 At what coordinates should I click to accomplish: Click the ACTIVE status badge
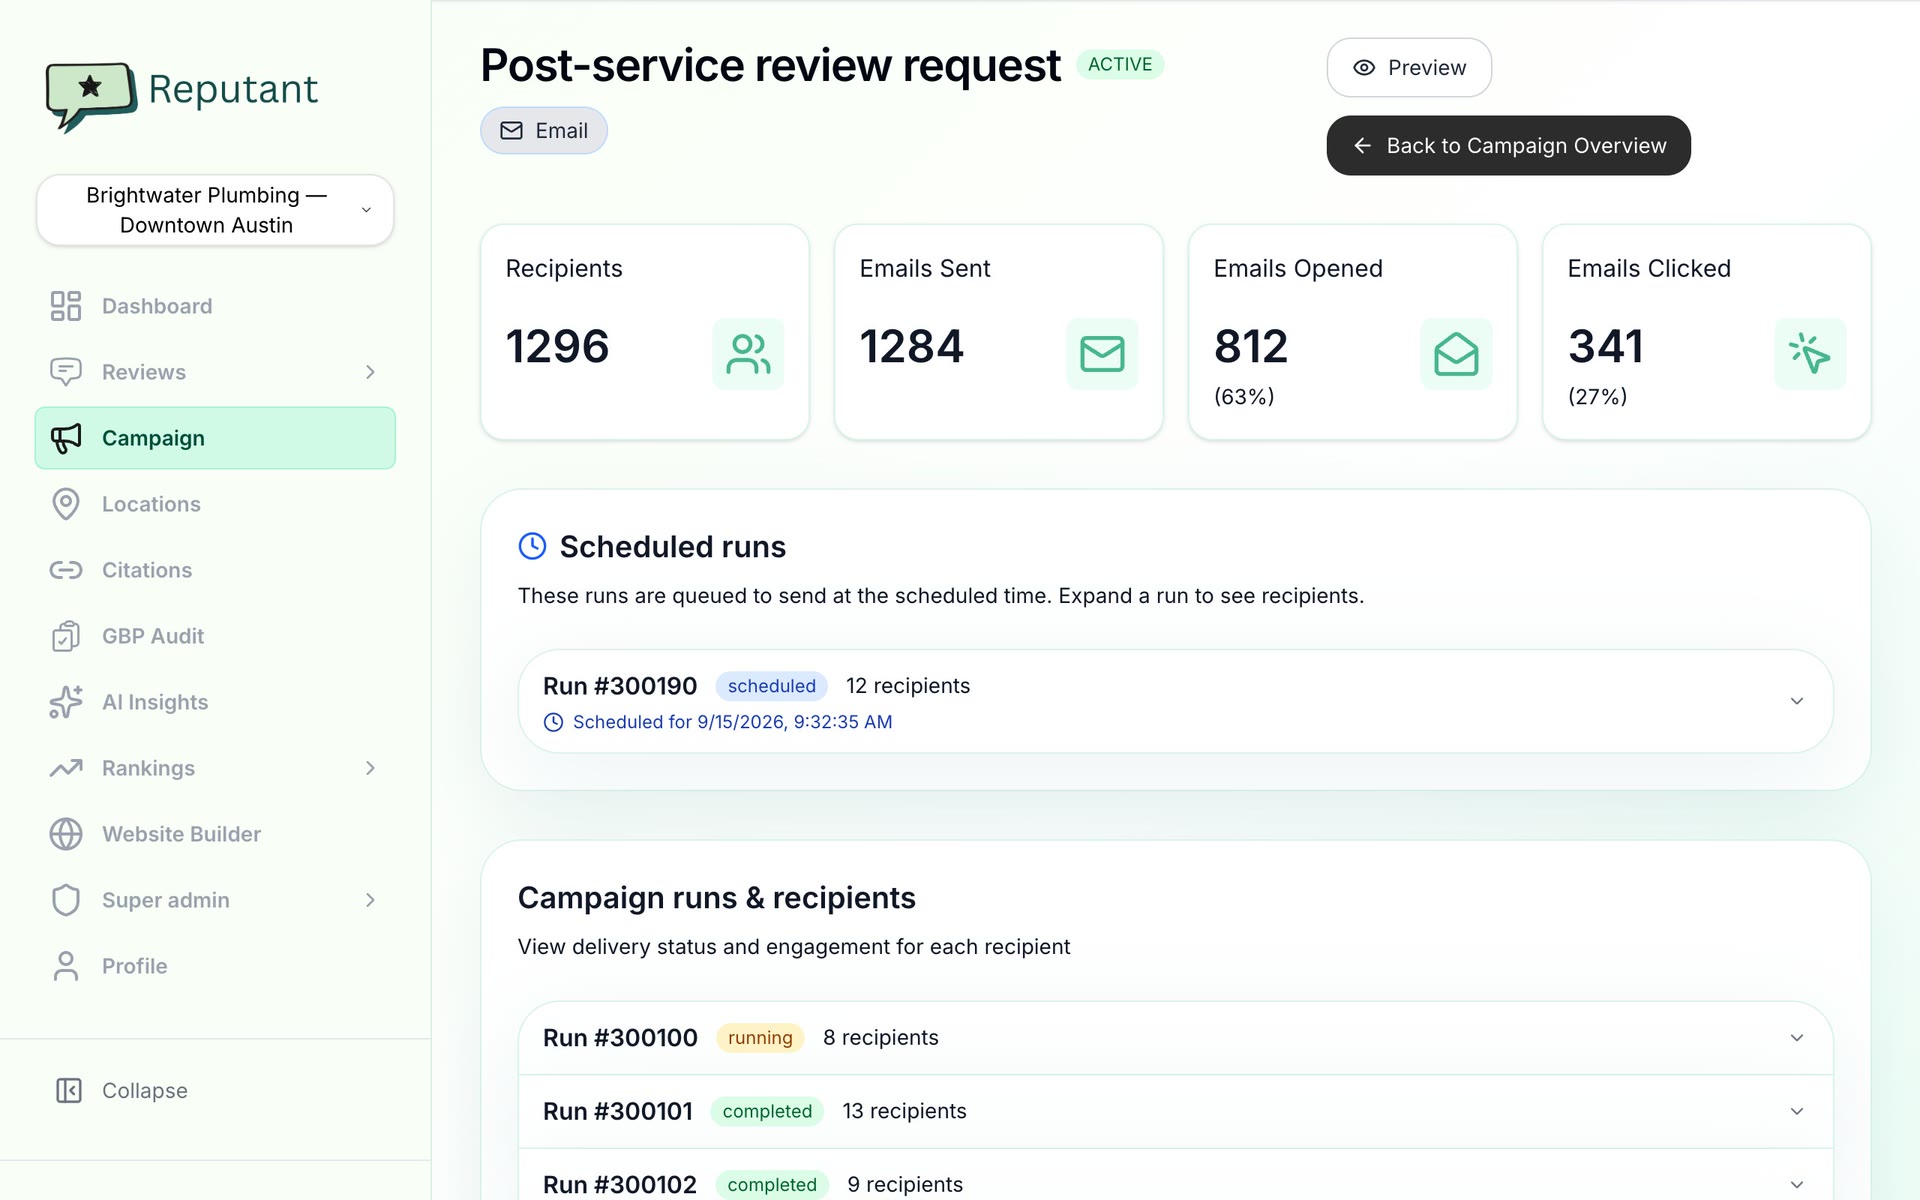(1120, 64)
